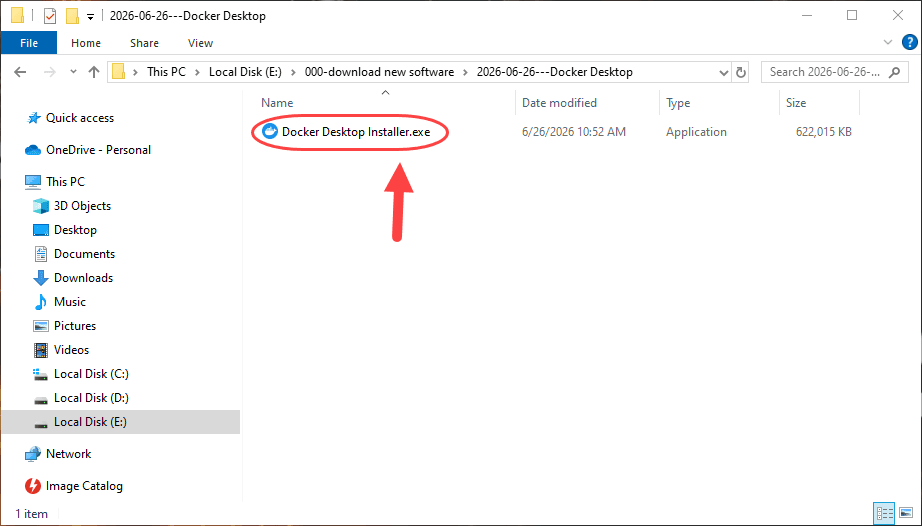The width and height of the screenshot is (922, 526).
Task: Open the Desktop folder in sidebar
Action: point(75,230)
